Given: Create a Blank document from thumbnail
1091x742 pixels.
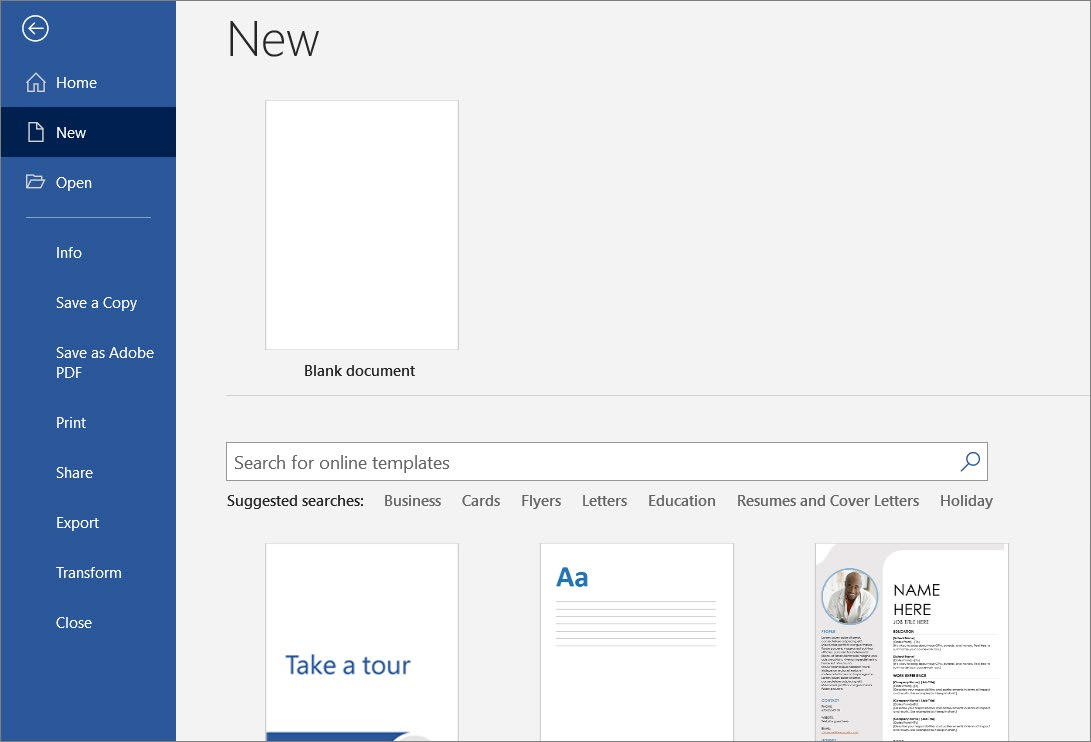Looking at the screenshot, I should (x=362, y=225).
